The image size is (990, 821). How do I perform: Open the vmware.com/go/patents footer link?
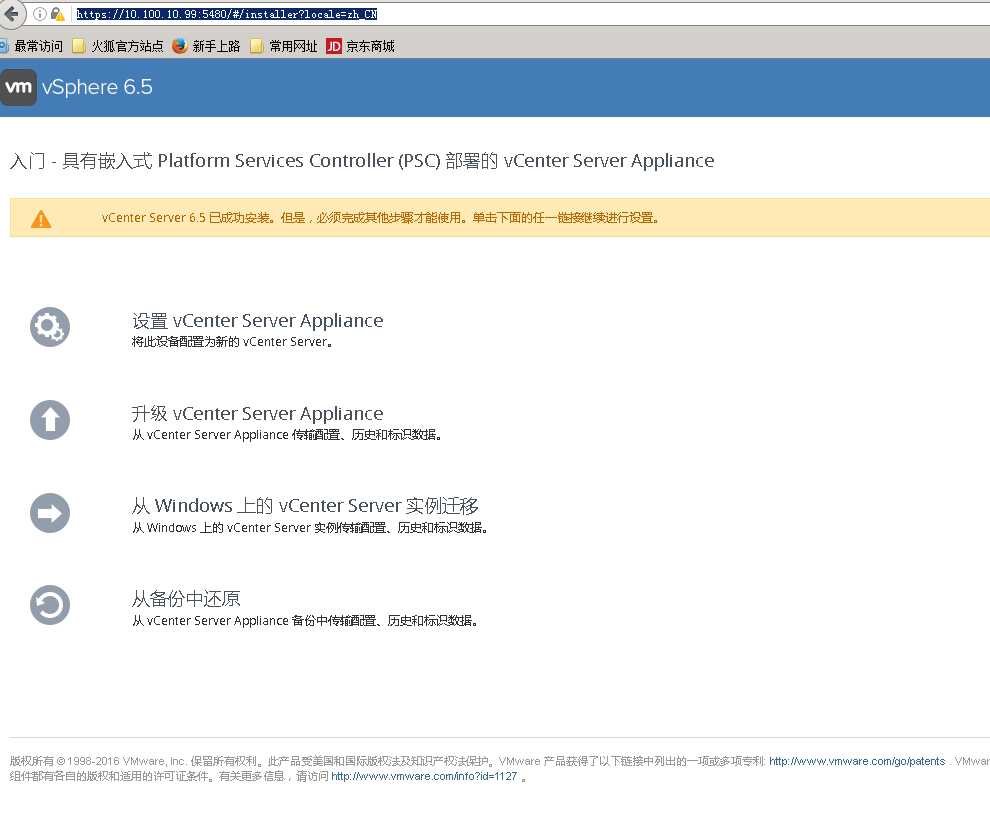pyautogui.click(x=857, y=762)
